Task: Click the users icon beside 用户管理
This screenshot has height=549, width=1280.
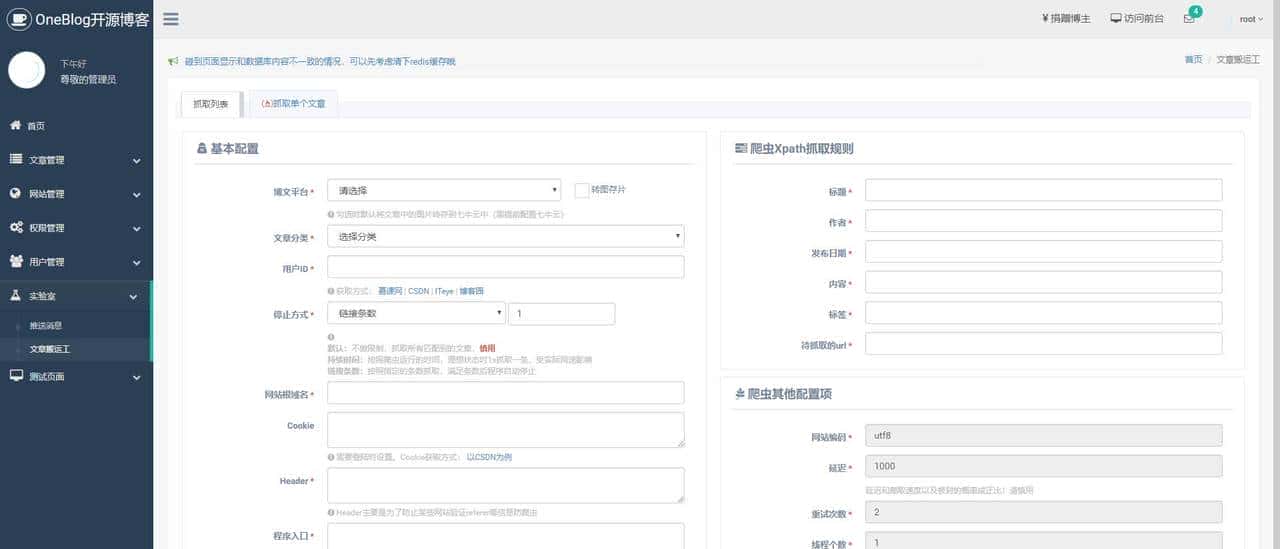Action: (x=17, y=261)
